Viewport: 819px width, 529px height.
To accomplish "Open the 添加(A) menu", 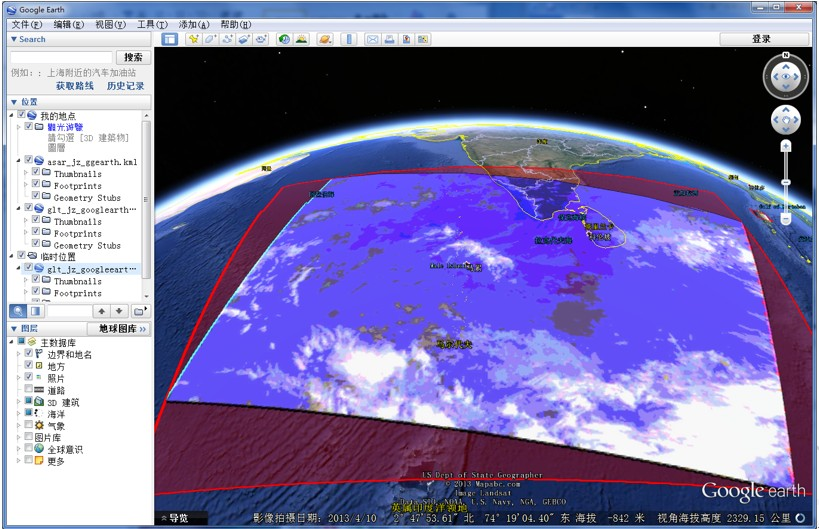I will (x=194, y=25).
